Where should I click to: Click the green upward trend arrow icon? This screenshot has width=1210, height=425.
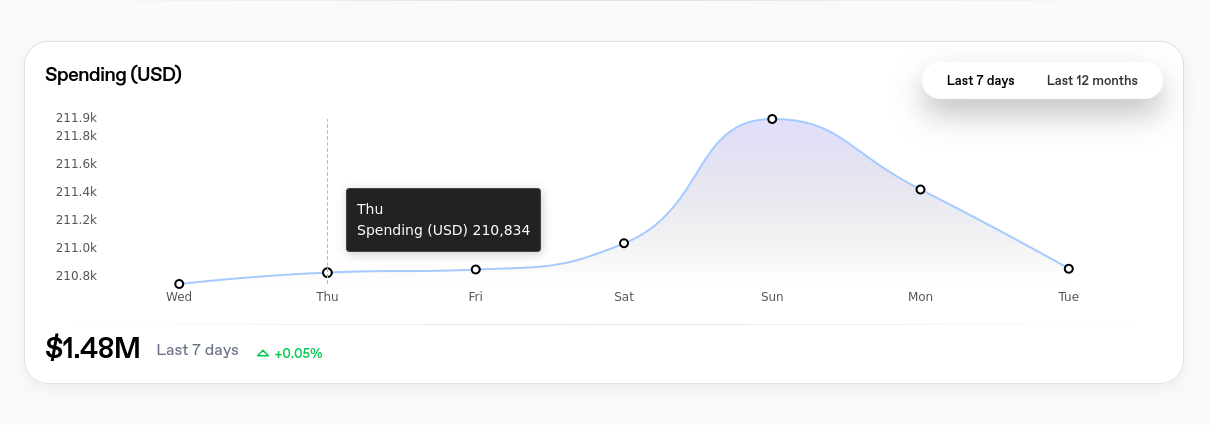(x=263, y=353)
